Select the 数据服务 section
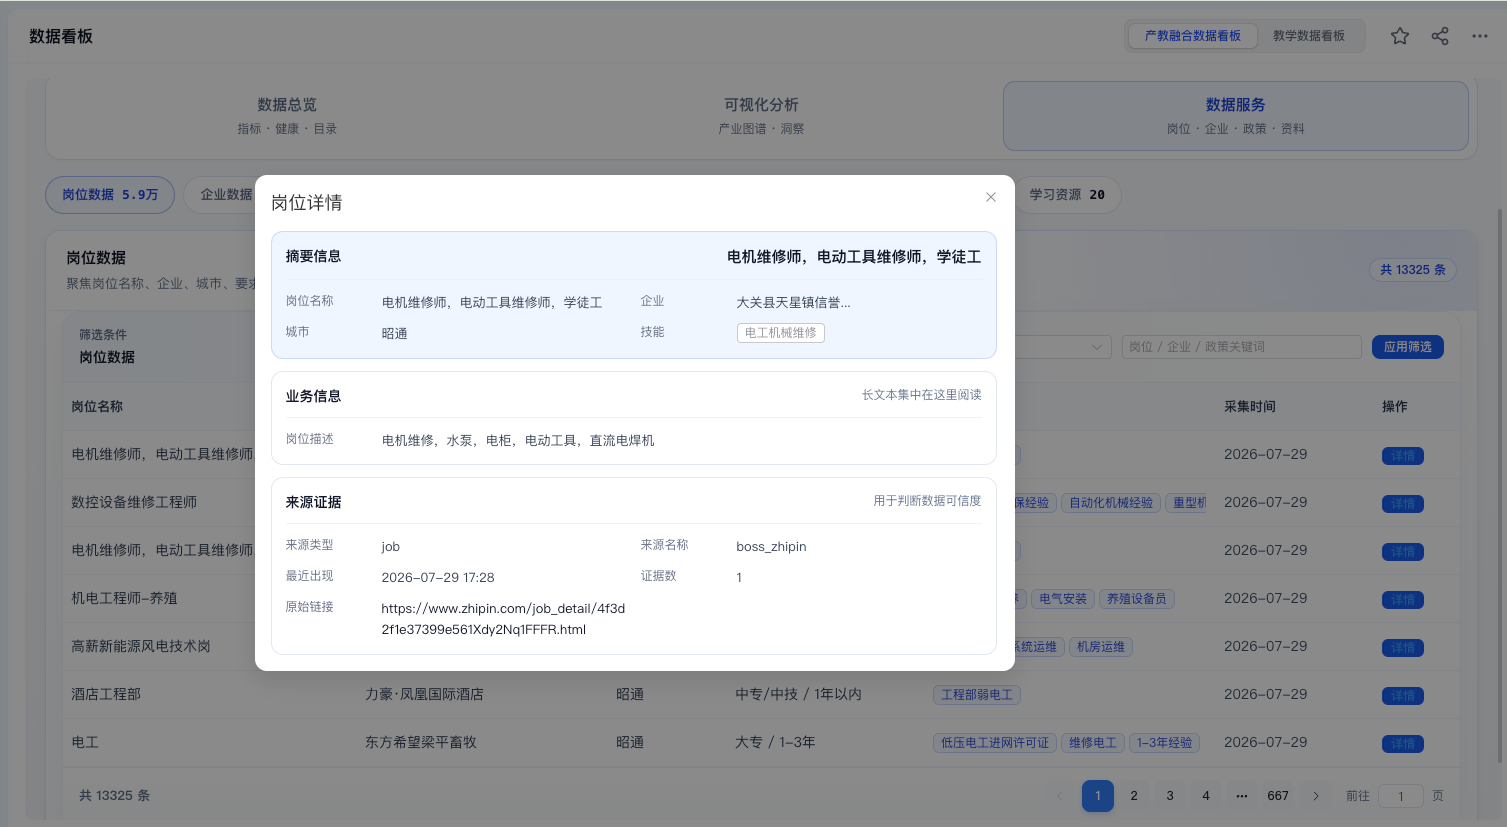The height and width of the screenshot is (827, 1507). 1235,116
